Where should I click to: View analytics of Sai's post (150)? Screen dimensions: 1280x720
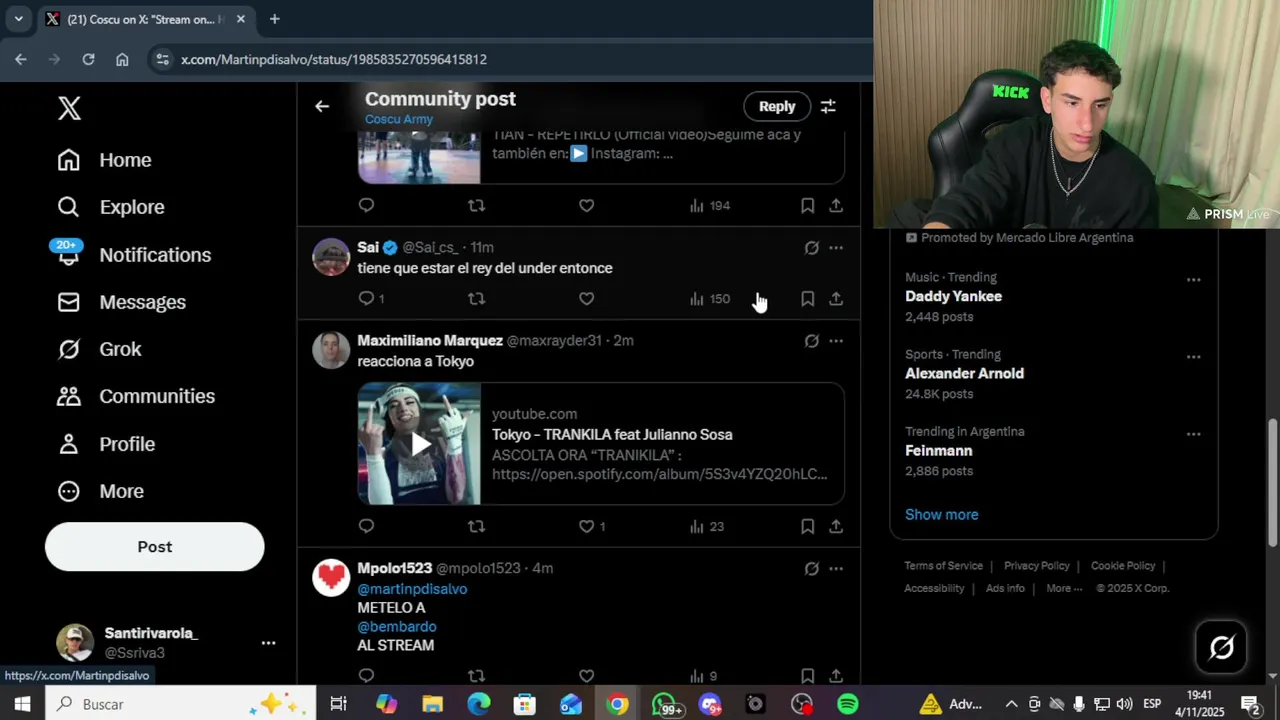pyautogui.click(x=710, y=298)
